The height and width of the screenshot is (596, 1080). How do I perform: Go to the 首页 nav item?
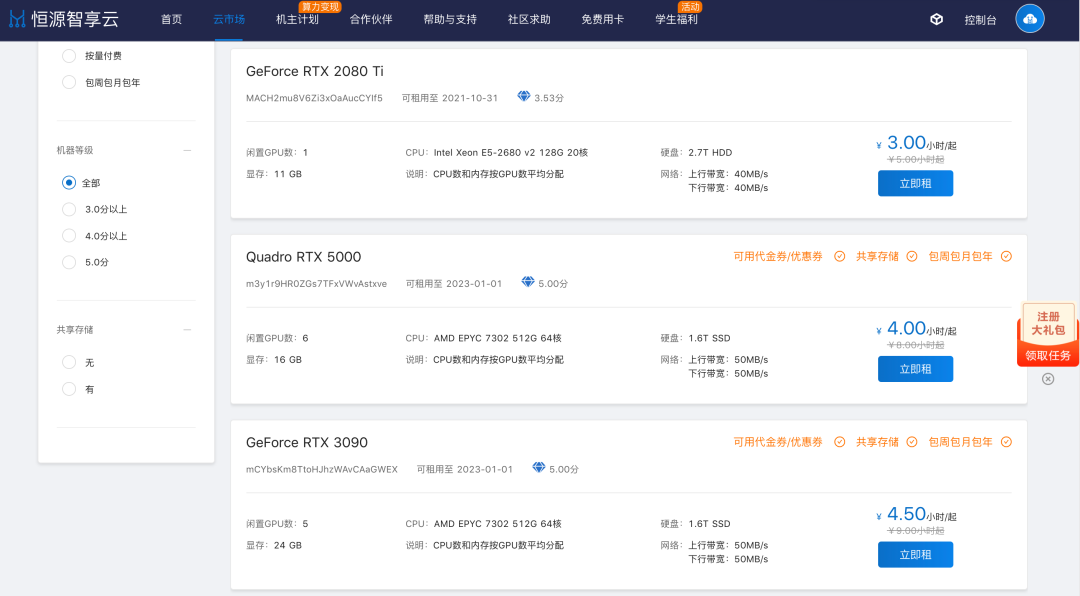(172, 19)
